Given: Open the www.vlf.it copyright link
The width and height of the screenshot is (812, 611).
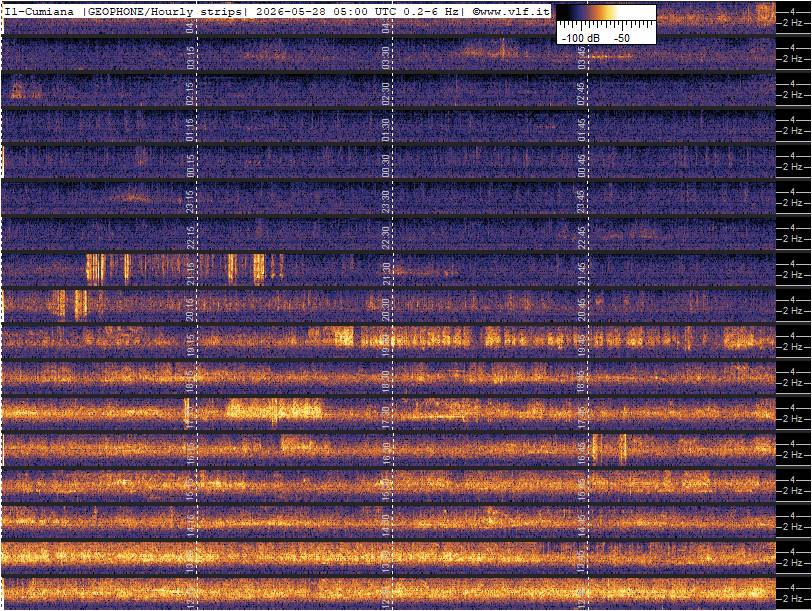Looking at the screenshot, I should coord(511,11).
